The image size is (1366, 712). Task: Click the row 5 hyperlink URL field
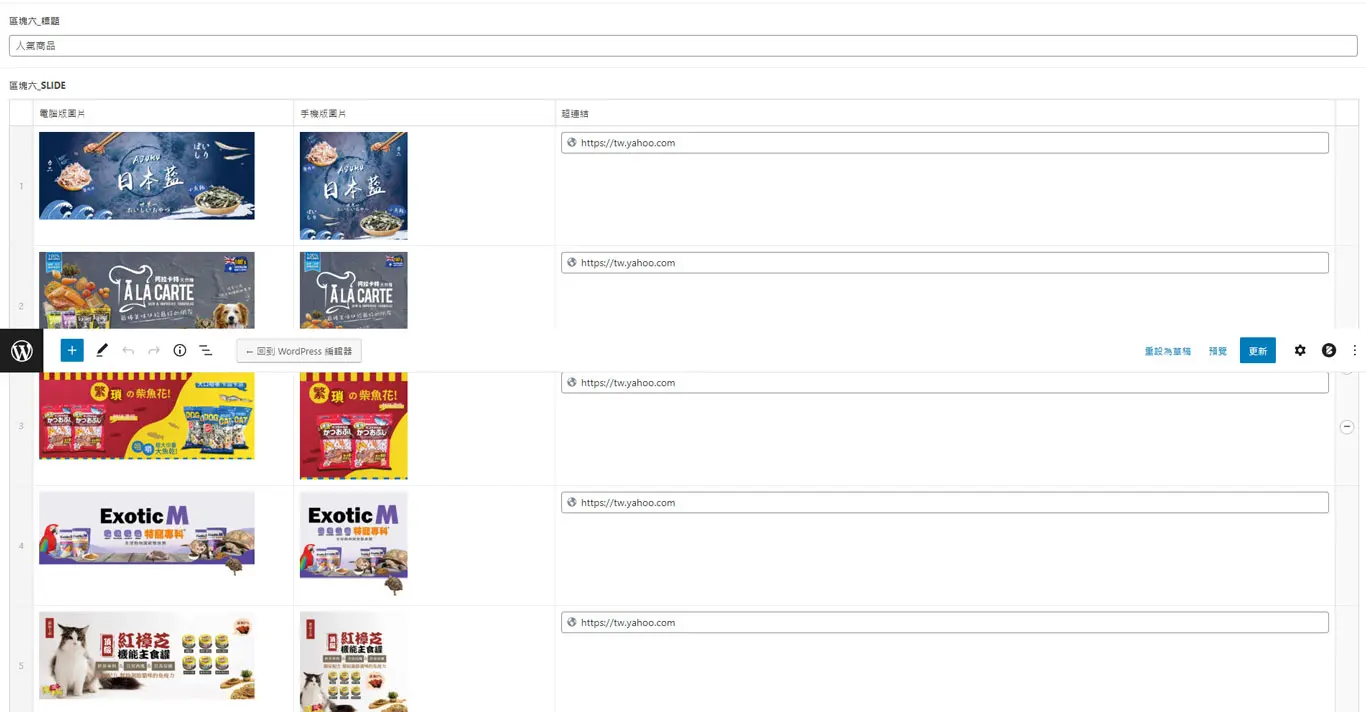click(945, 623)
